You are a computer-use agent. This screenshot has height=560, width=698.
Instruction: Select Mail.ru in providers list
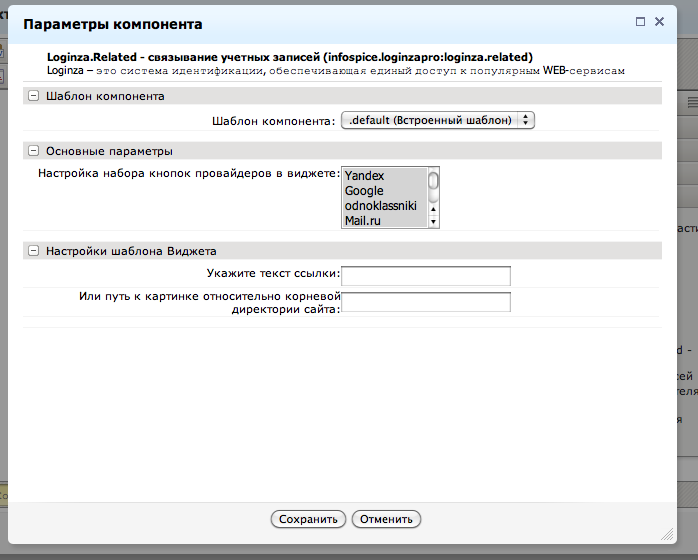pyautogui.click(x=386, y=220)
